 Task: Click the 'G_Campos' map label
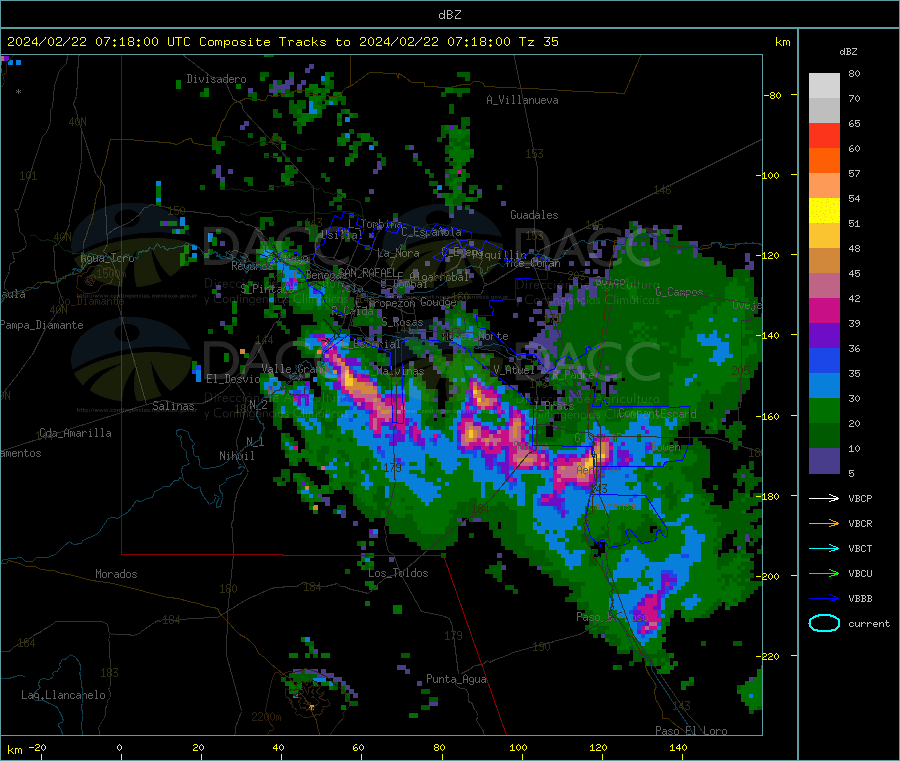(x=679, y=292)
